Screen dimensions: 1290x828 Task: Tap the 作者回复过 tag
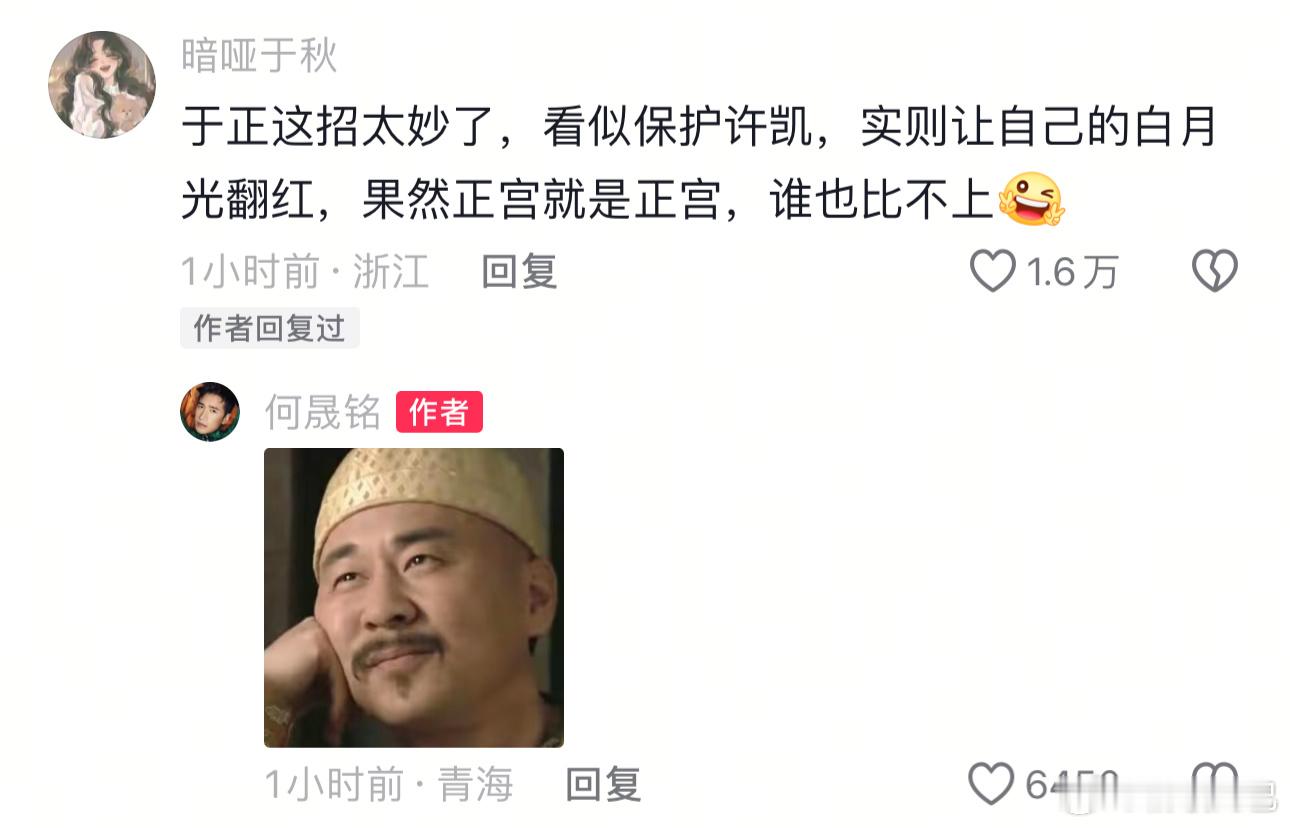click(x=269, y=328)
